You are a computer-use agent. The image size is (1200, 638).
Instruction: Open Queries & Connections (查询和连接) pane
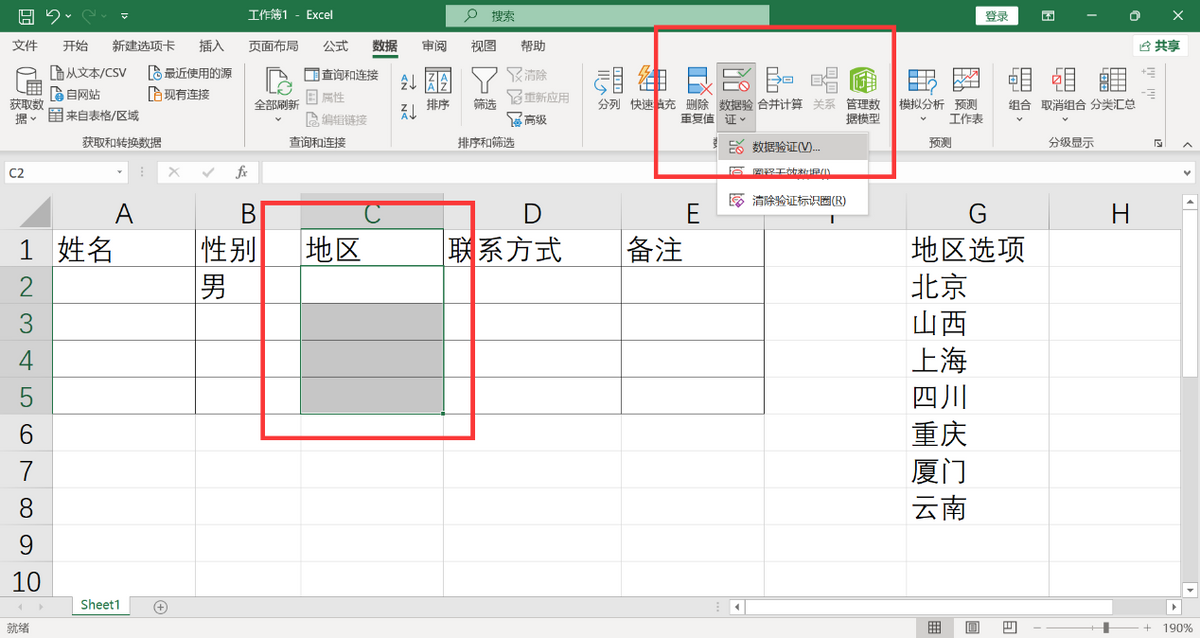(342, 75)
